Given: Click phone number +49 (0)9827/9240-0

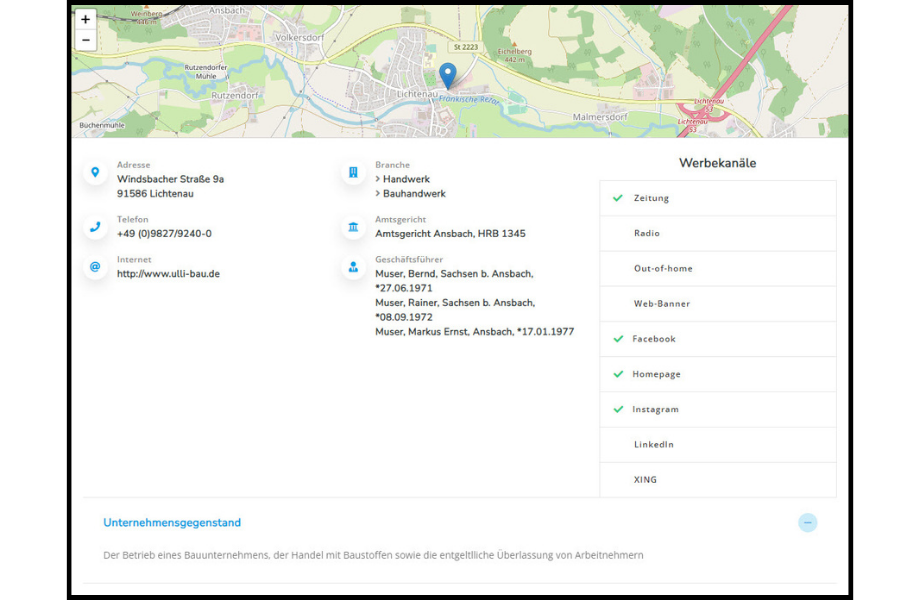Looking at the screenshot, I should (x=164, y=233).
